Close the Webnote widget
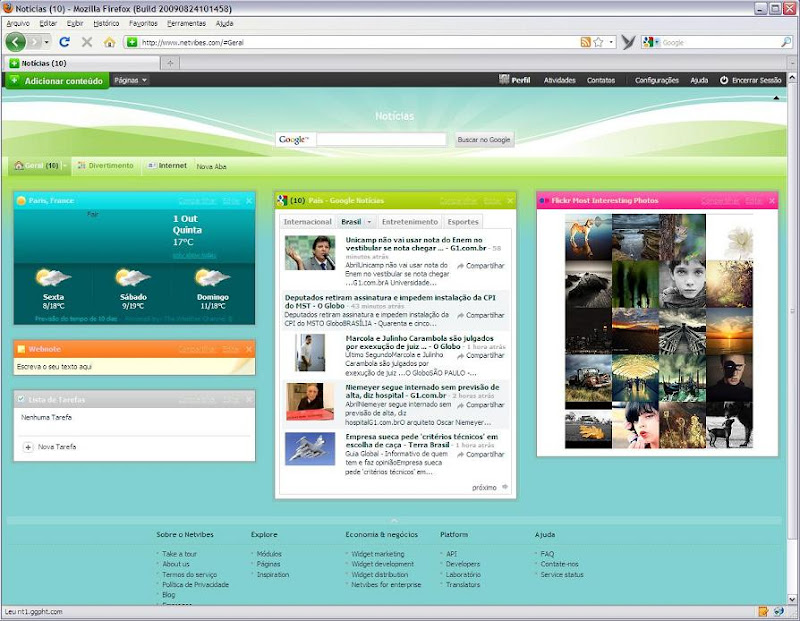The height and width of the screenshot is (621, 800). click(249, 349)
